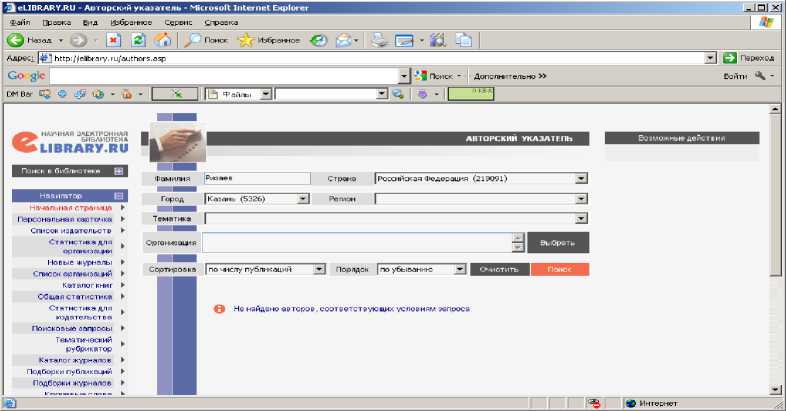Click the DM Bar globe icon
Screen dimensions: 786x411
pyautogui.click(x=99, y=94)
